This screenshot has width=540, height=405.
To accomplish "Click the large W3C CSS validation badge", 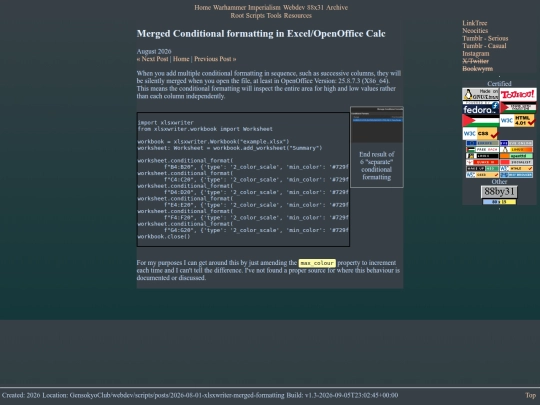I will pyautogui.click(x=481, y=133).
